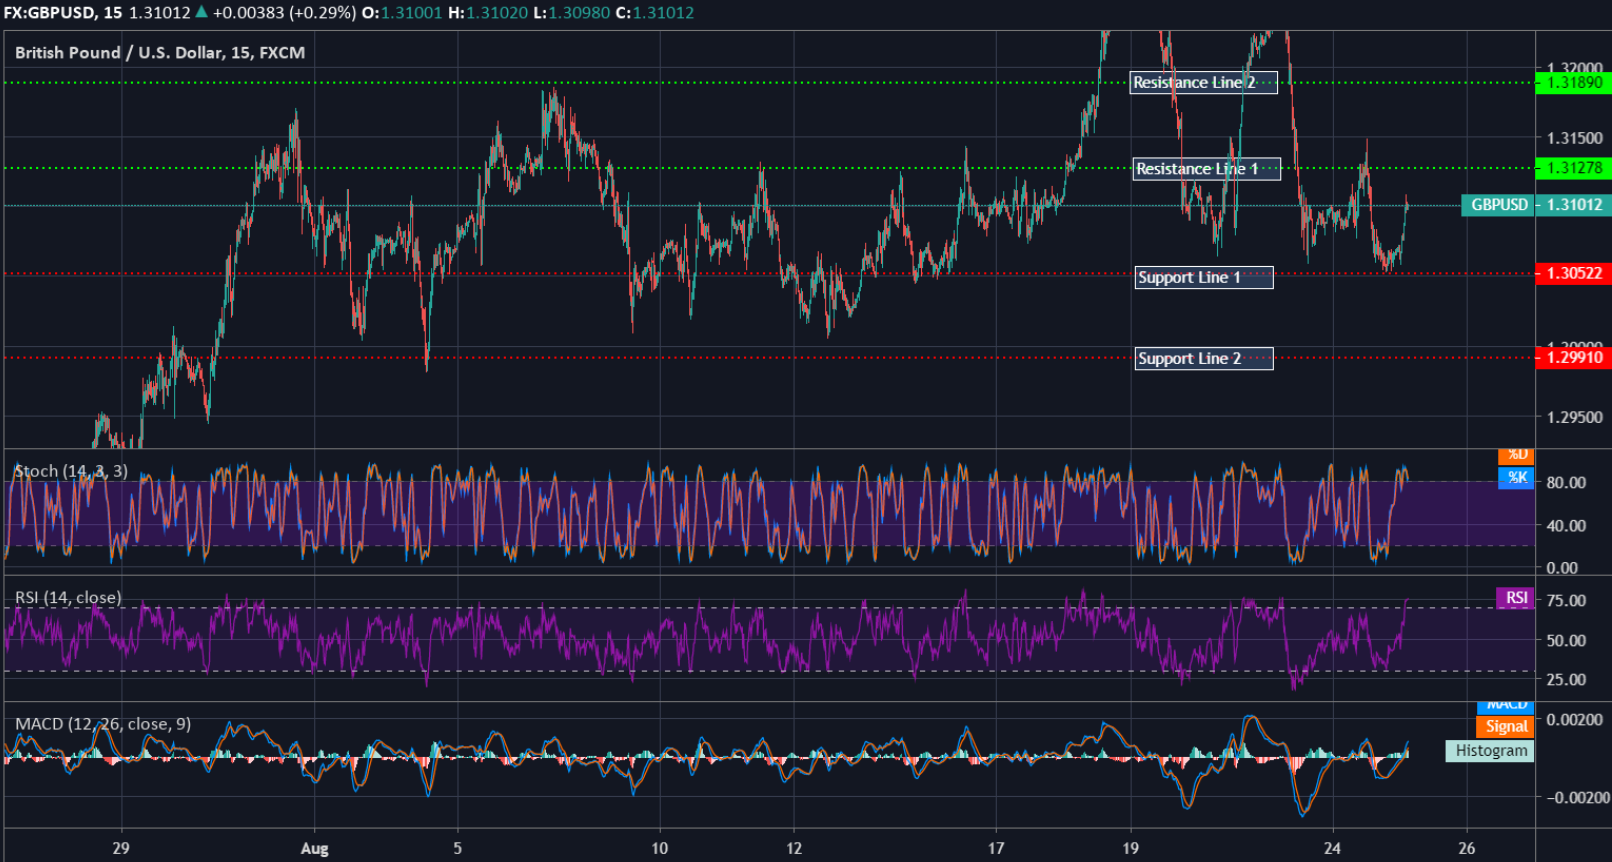The width and height of the screenshot is (1612, 862).
Task: Click the 'British Pound / U.S. Dollar, 15, FXCM' legend
Action: coord(160,53)
